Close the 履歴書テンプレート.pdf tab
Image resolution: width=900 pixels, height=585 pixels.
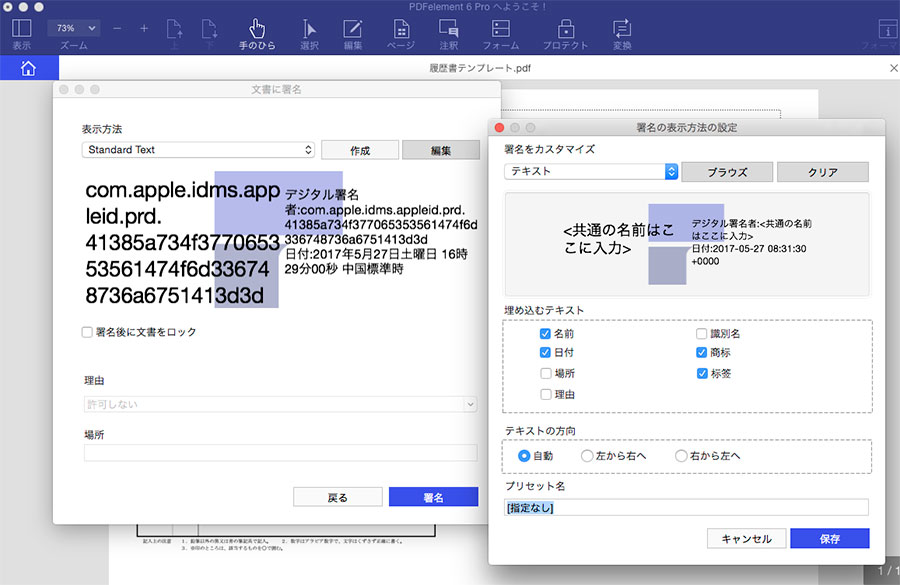[x=893, y=68]
